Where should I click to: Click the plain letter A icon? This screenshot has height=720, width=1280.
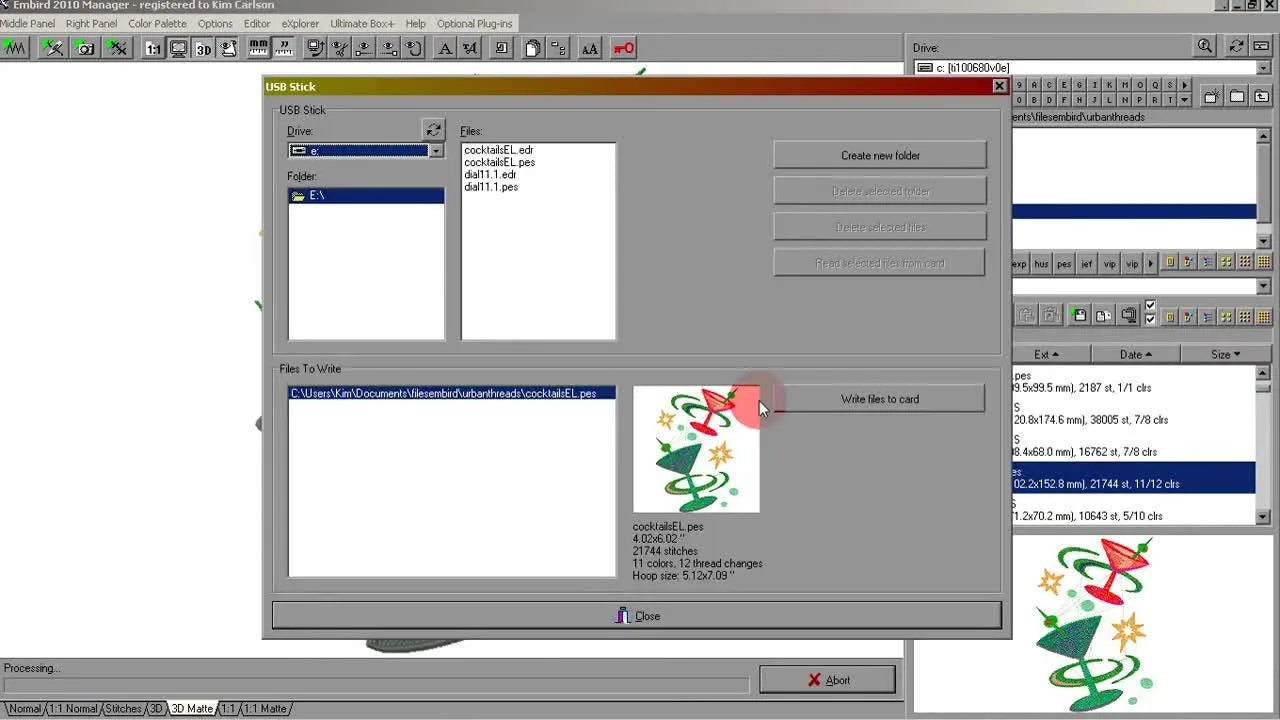pos(445,48)
